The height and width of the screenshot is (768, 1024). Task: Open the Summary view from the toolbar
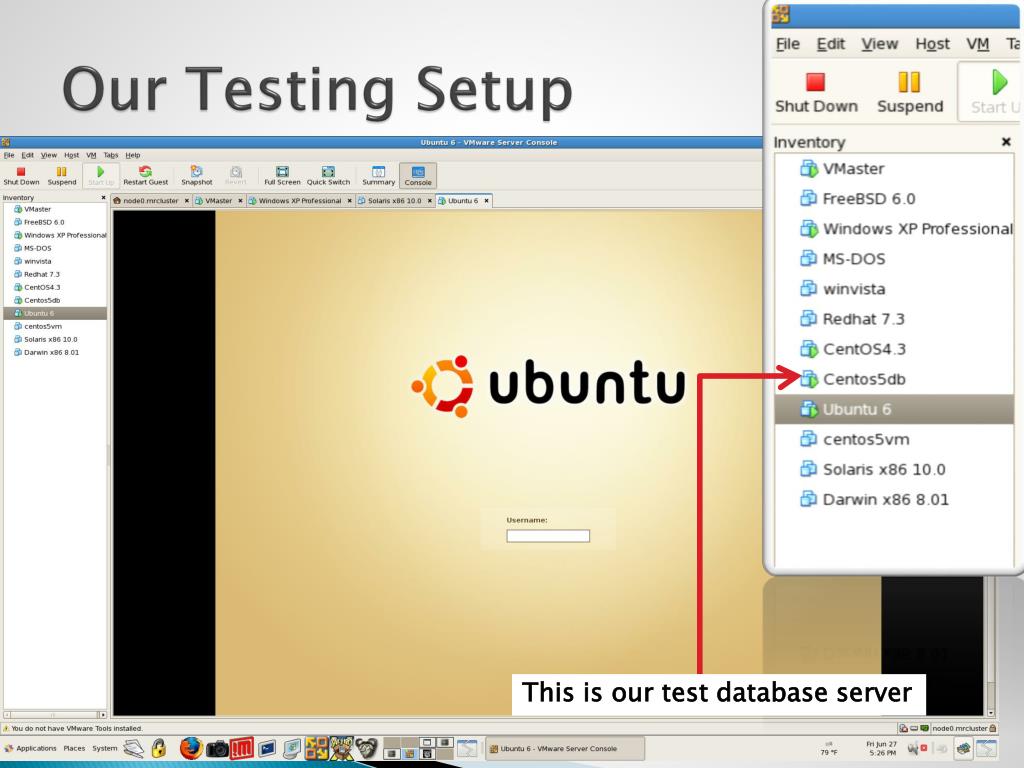tap(379, 176)
